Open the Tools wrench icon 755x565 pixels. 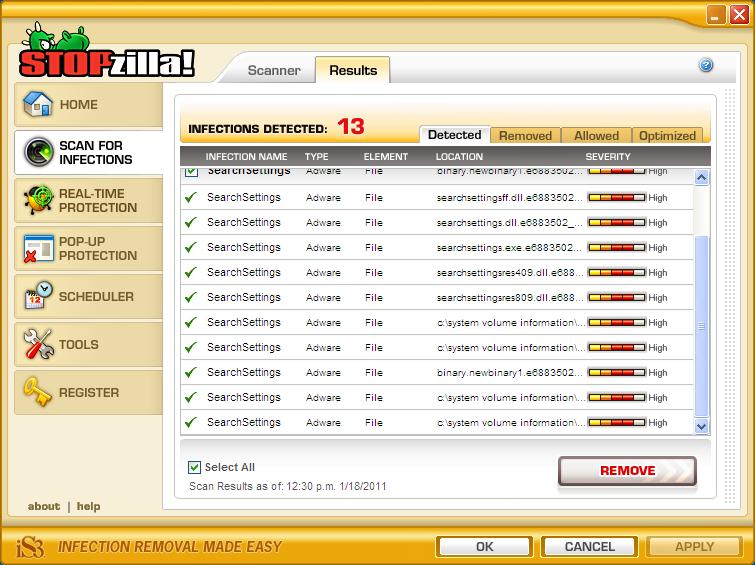click(38, 344)
